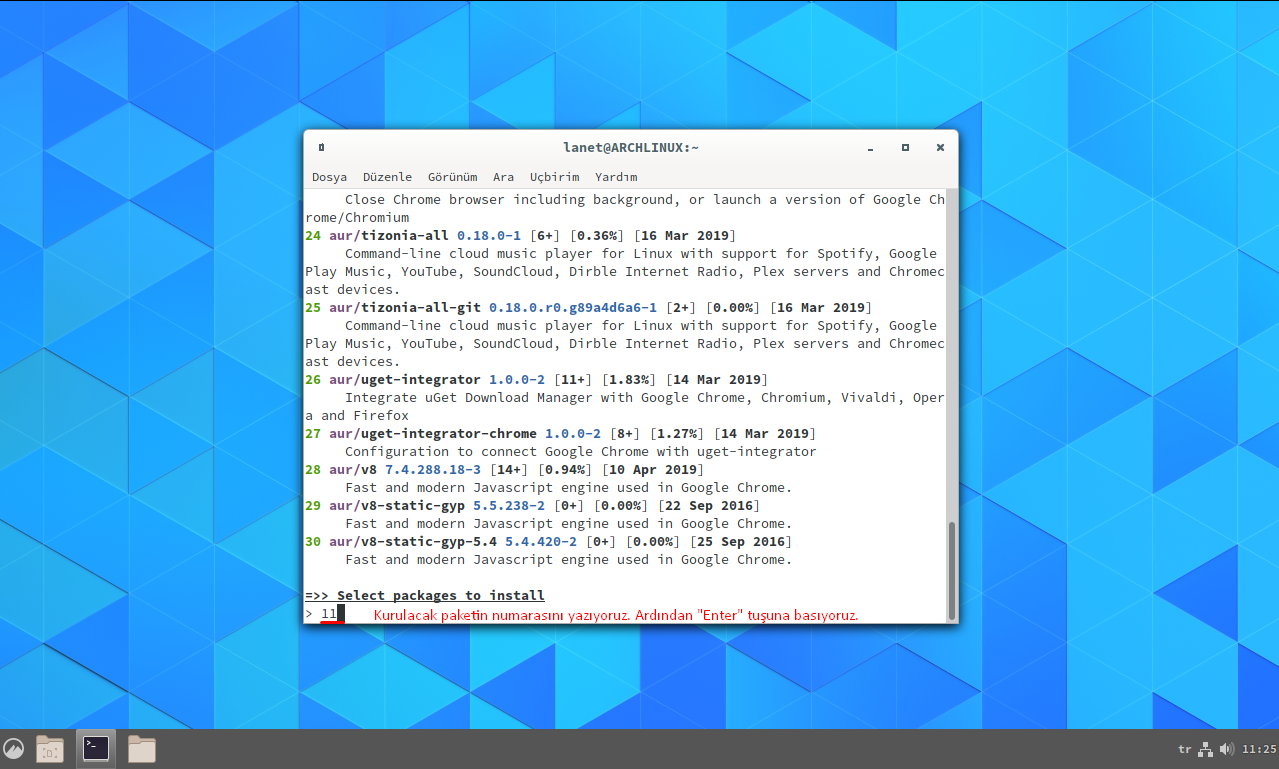
Task: Click the badged folder icon in the taskbar
Action: 49,748
